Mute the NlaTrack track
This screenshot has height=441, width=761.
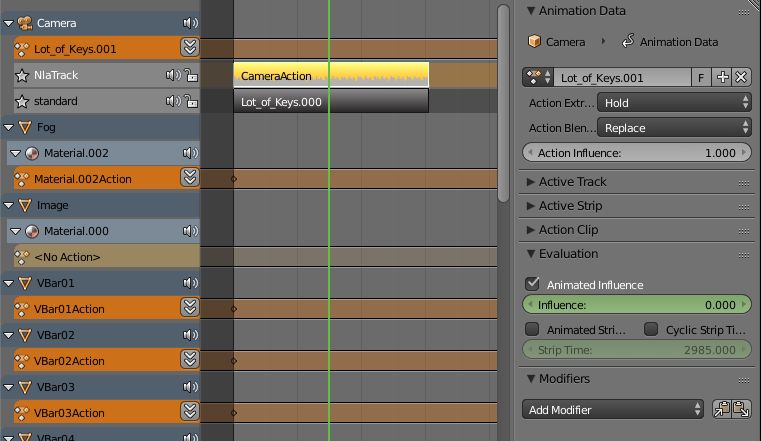[173, 75]
